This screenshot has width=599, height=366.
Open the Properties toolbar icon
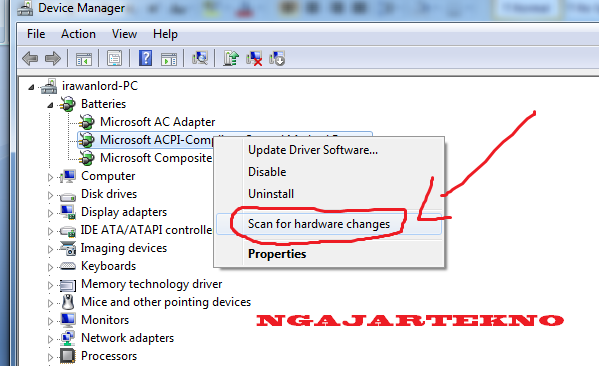114,58
